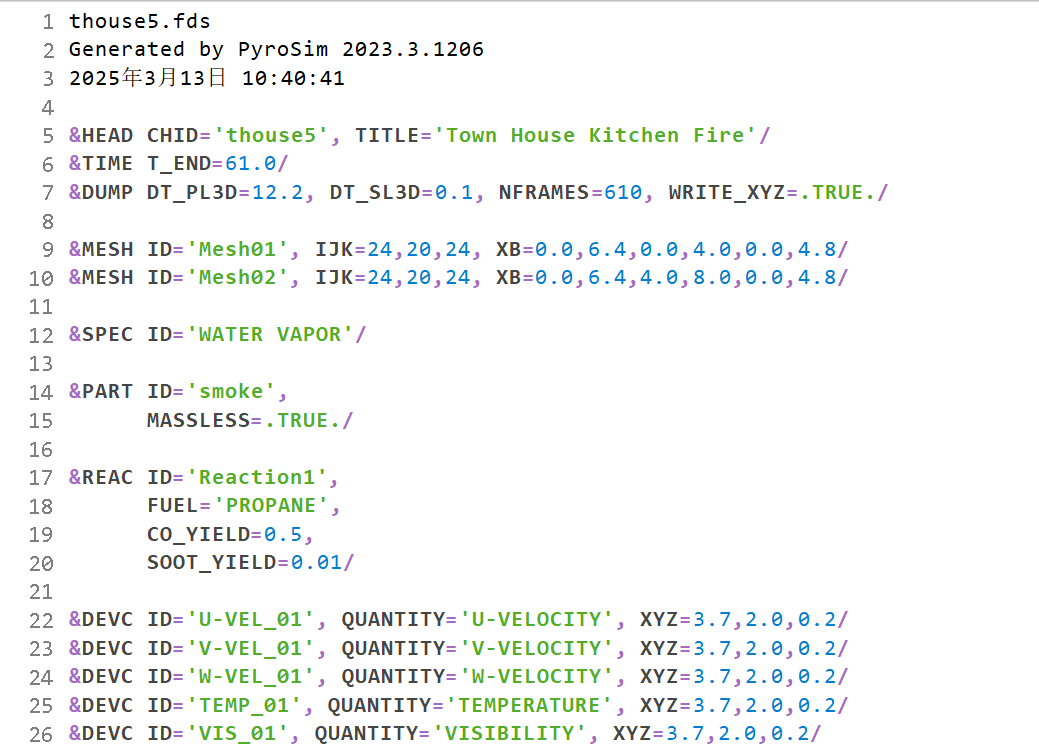This screenshot has width=1039, height=748.
Task: Click the NFRAMES value 610
Action: pyautogui.click(x=623, y=192)
